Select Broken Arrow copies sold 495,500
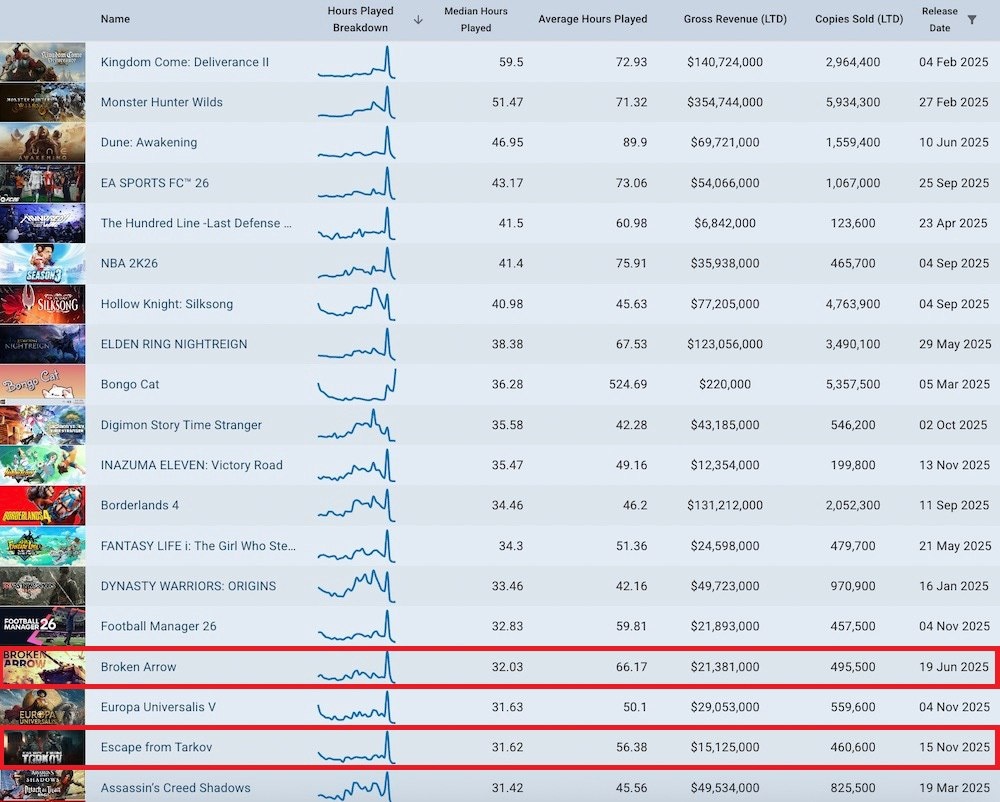This screenshot has width=1000, height=802. [853, 667]
